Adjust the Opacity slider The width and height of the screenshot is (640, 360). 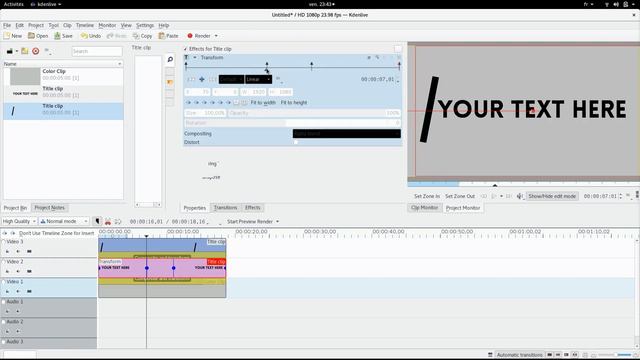(314, 113)
